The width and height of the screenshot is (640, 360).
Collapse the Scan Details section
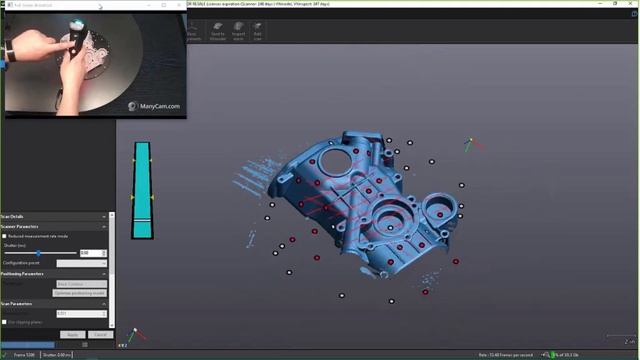tap(104, 217)
